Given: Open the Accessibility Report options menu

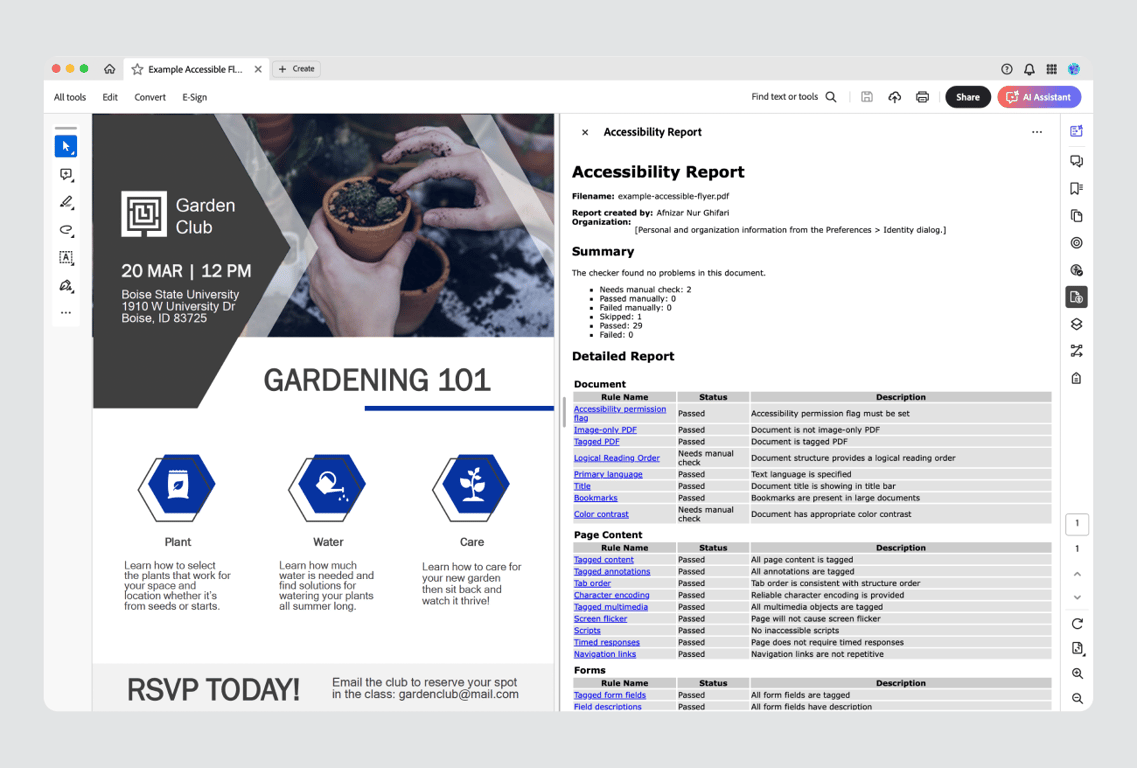Looking at the screenshot, I should point(1037,131).
